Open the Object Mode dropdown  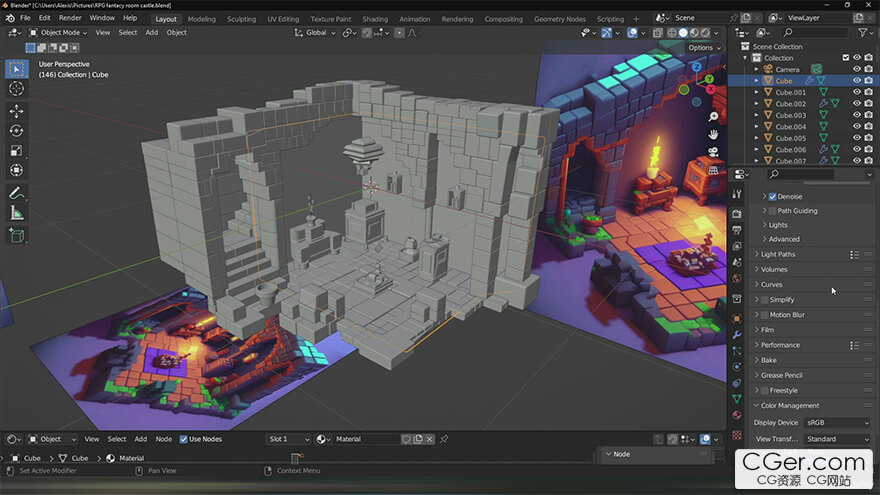pos(58,33)
